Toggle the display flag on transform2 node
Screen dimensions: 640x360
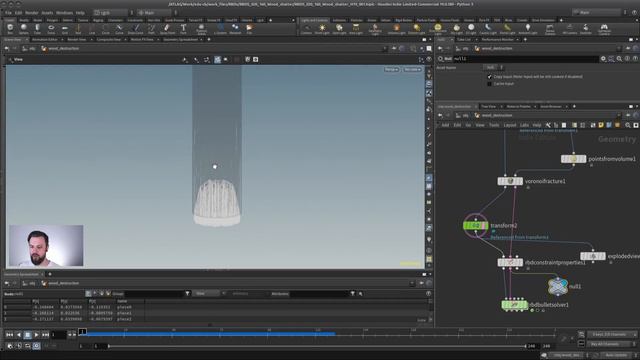pyautogui.click(x=486, y=225)
